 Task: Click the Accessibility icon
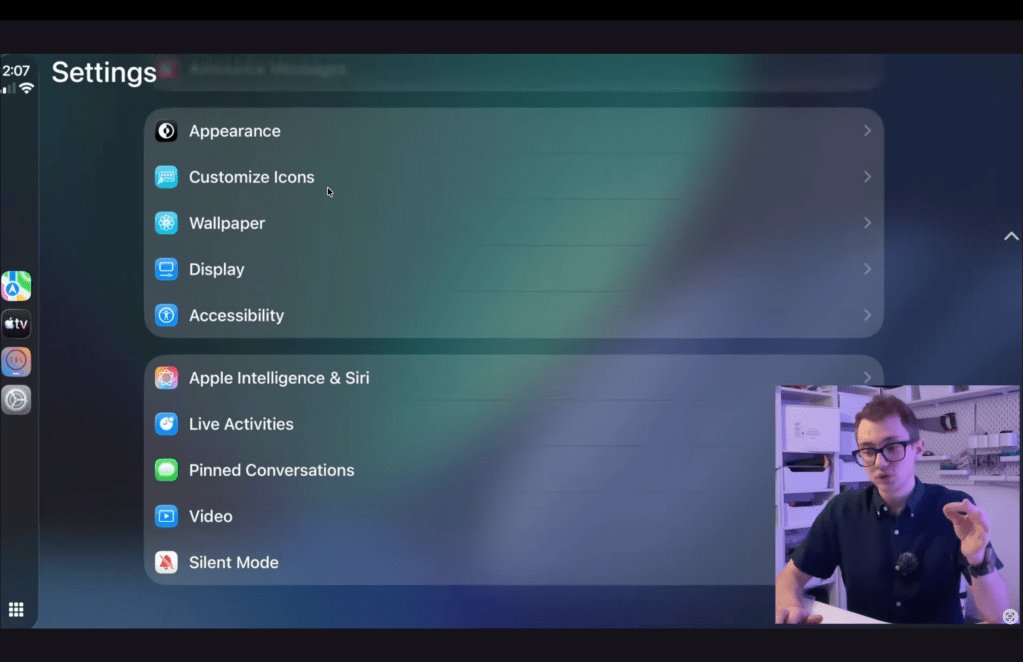(x=166, y=315)
